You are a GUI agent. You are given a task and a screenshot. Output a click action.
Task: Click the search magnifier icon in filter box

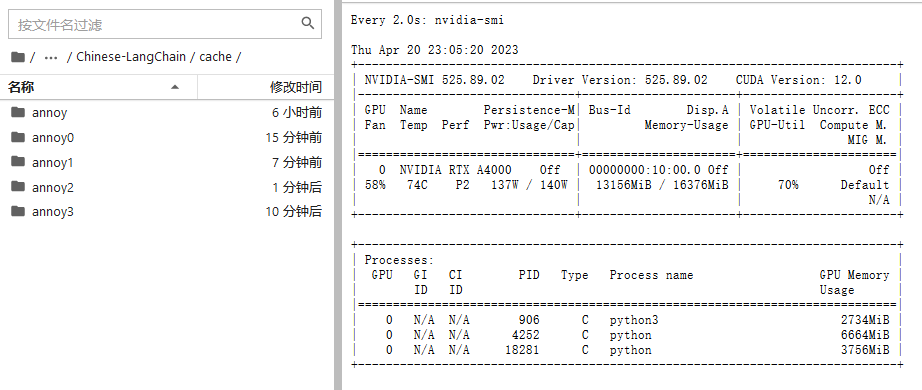[x=308, y=24]
